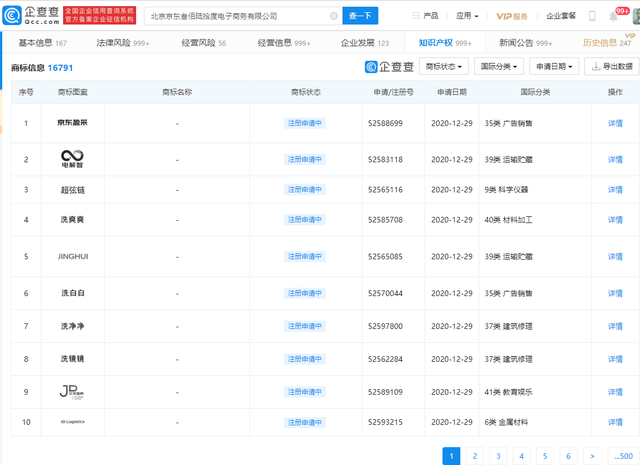Focus the company name search field
The height and width of the screenshot is (465, 640).
point(243,16)
